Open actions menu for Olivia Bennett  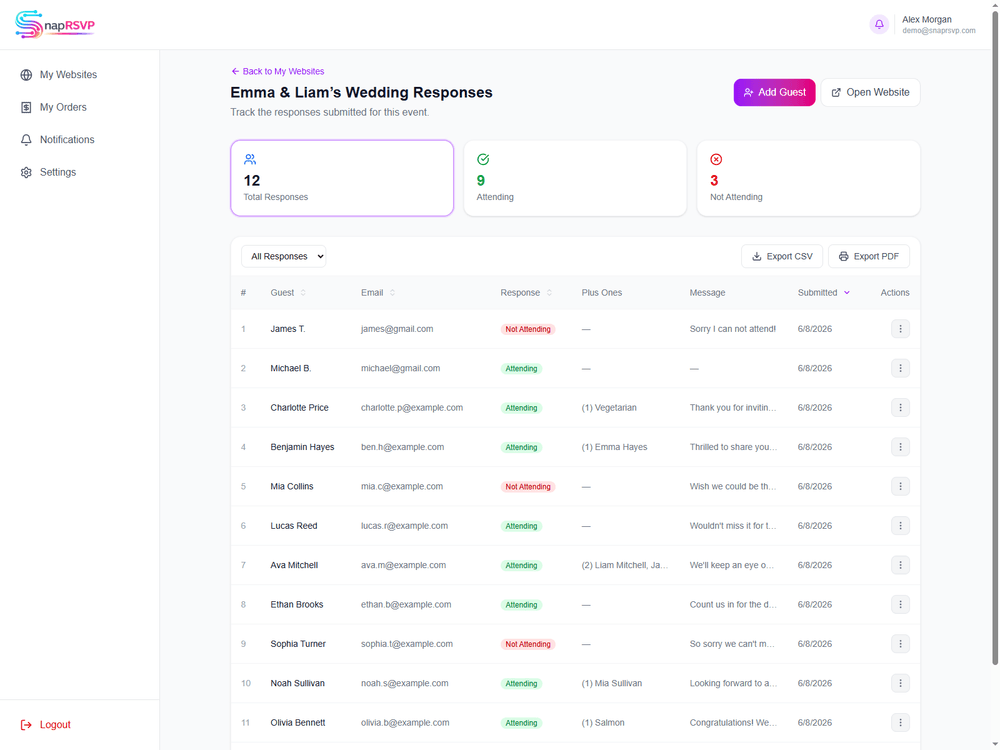(900, 723)
